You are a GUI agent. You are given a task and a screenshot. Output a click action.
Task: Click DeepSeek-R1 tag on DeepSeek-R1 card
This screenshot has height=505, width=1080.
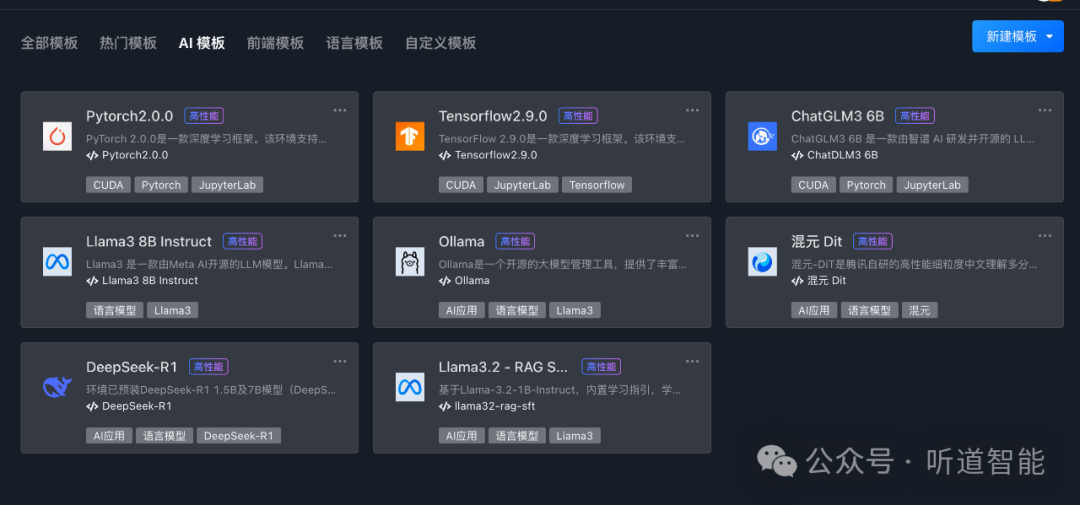coord(238,435)
